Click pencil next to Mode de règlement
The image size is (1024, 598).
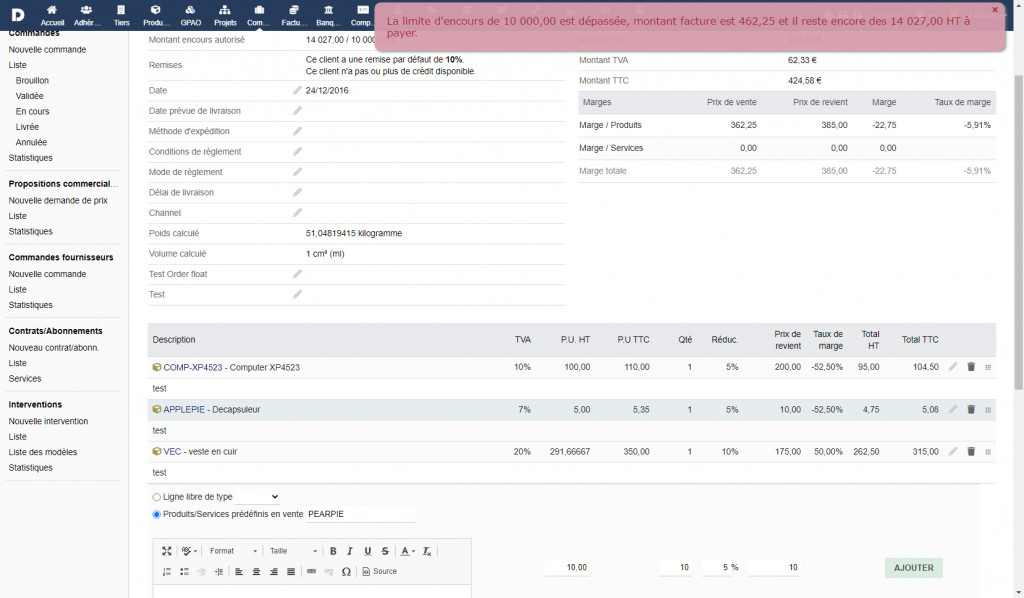click(297, 172)
